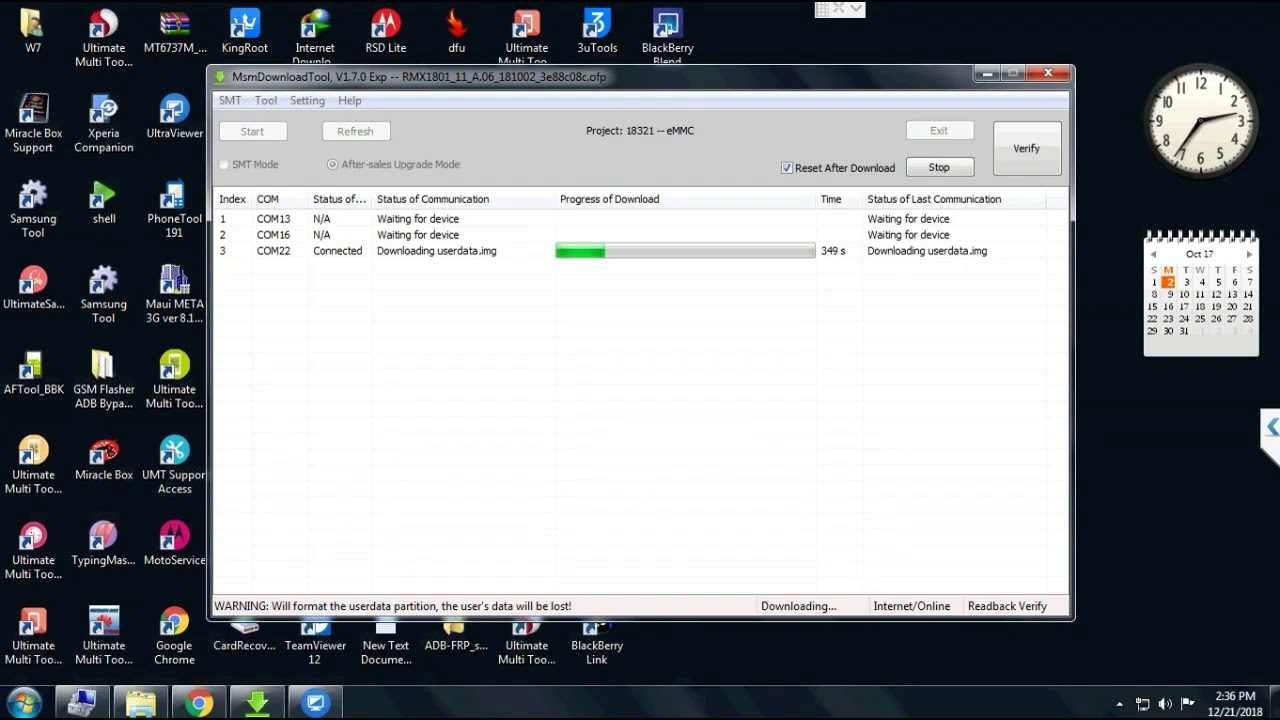
Task: Launch Maui META 3G desktop icon
Action: (x=175, y=295)
